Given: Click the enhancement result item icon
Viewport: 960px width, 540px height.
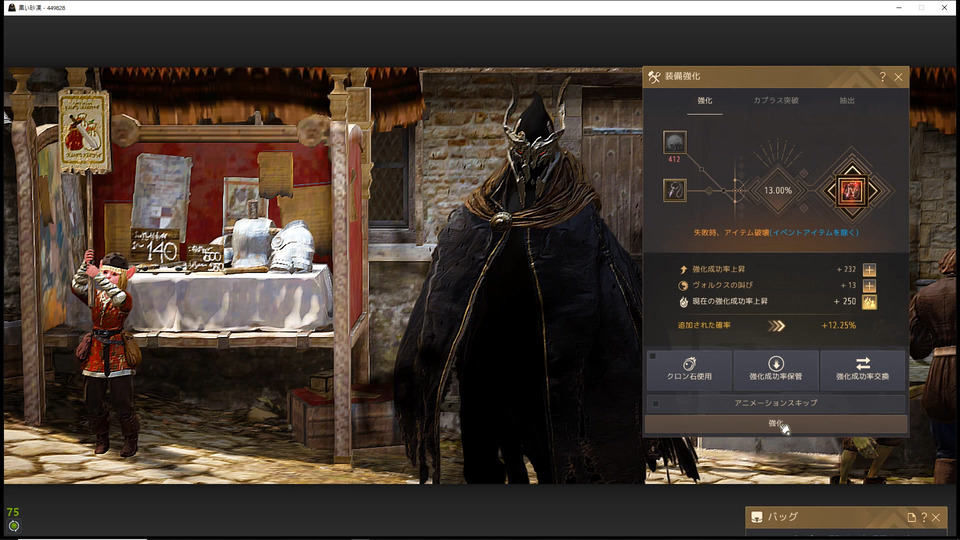Looking at the screenshot, I should [852, 191].
